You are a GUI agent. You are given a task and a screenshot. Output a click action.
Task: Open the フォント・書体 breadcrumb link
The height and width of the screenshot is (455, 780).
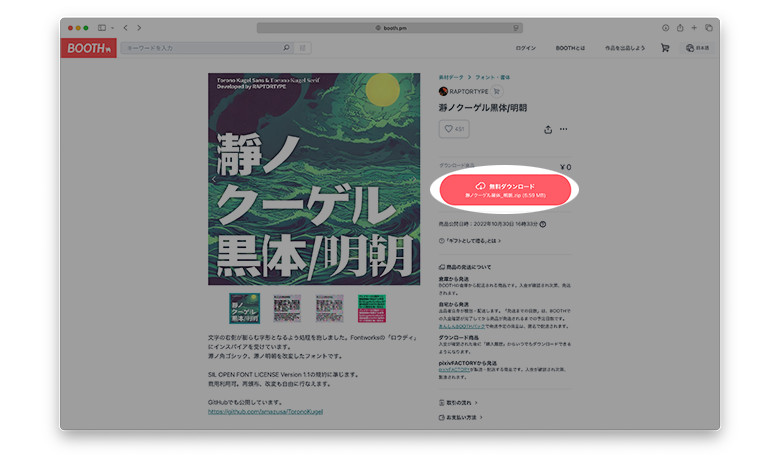tap(492, 78)
